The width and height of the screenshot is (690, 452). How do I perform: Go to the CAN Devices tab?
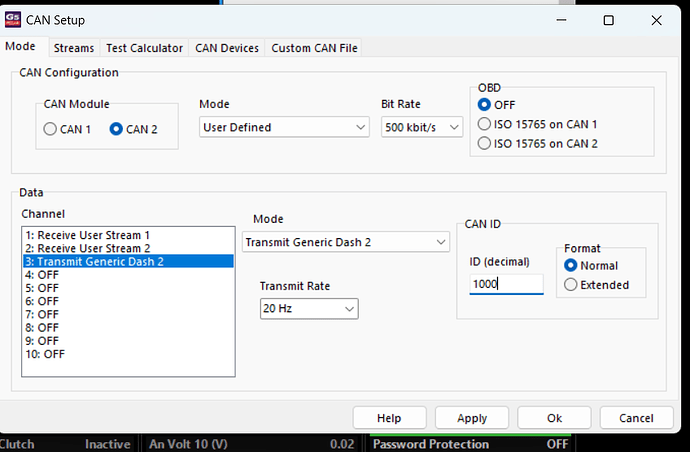tap(227, 48)
